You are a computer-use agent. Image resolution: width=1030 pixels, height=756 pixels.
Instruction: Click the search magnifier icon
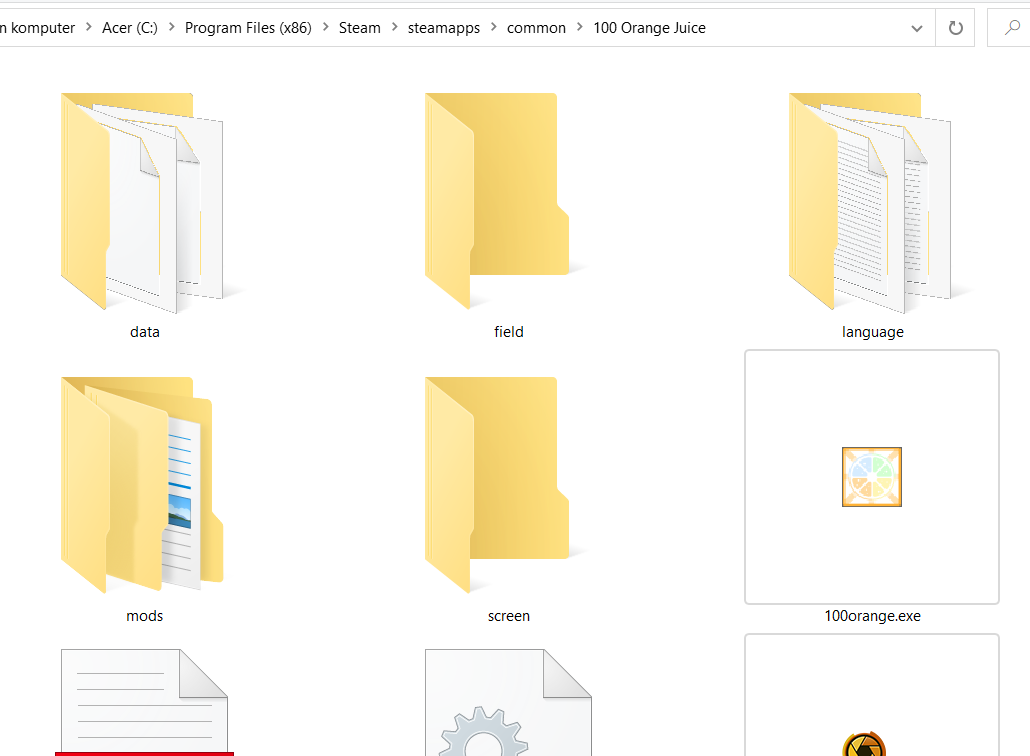(x=1012, y=28)
